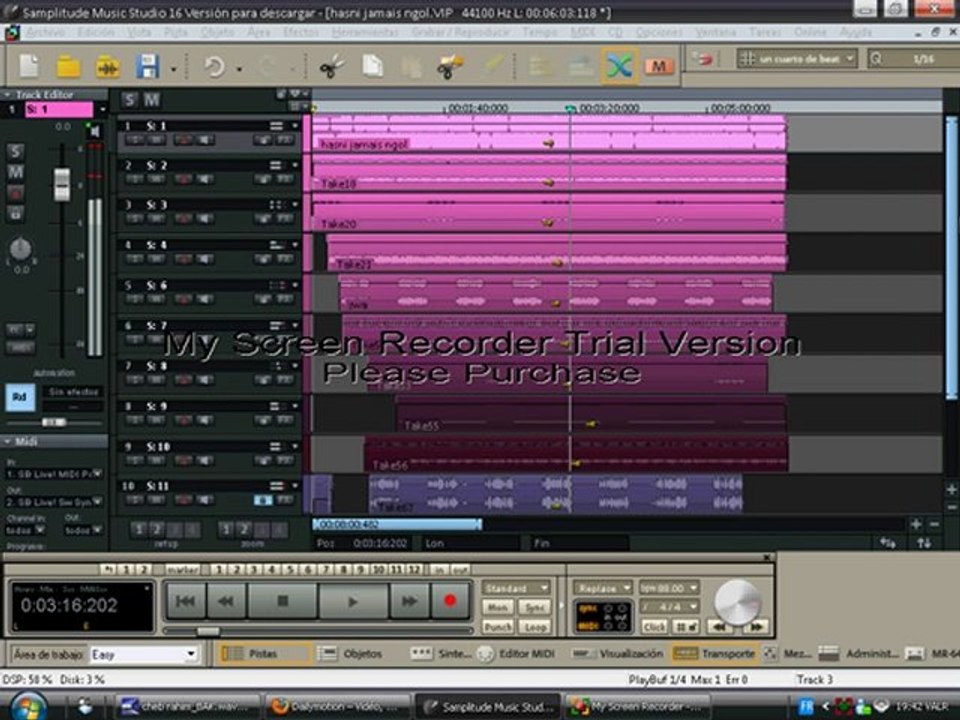Toggle global Mute M button above the track list
This screenshot has height=720, width=960.
tap(151, 100)
